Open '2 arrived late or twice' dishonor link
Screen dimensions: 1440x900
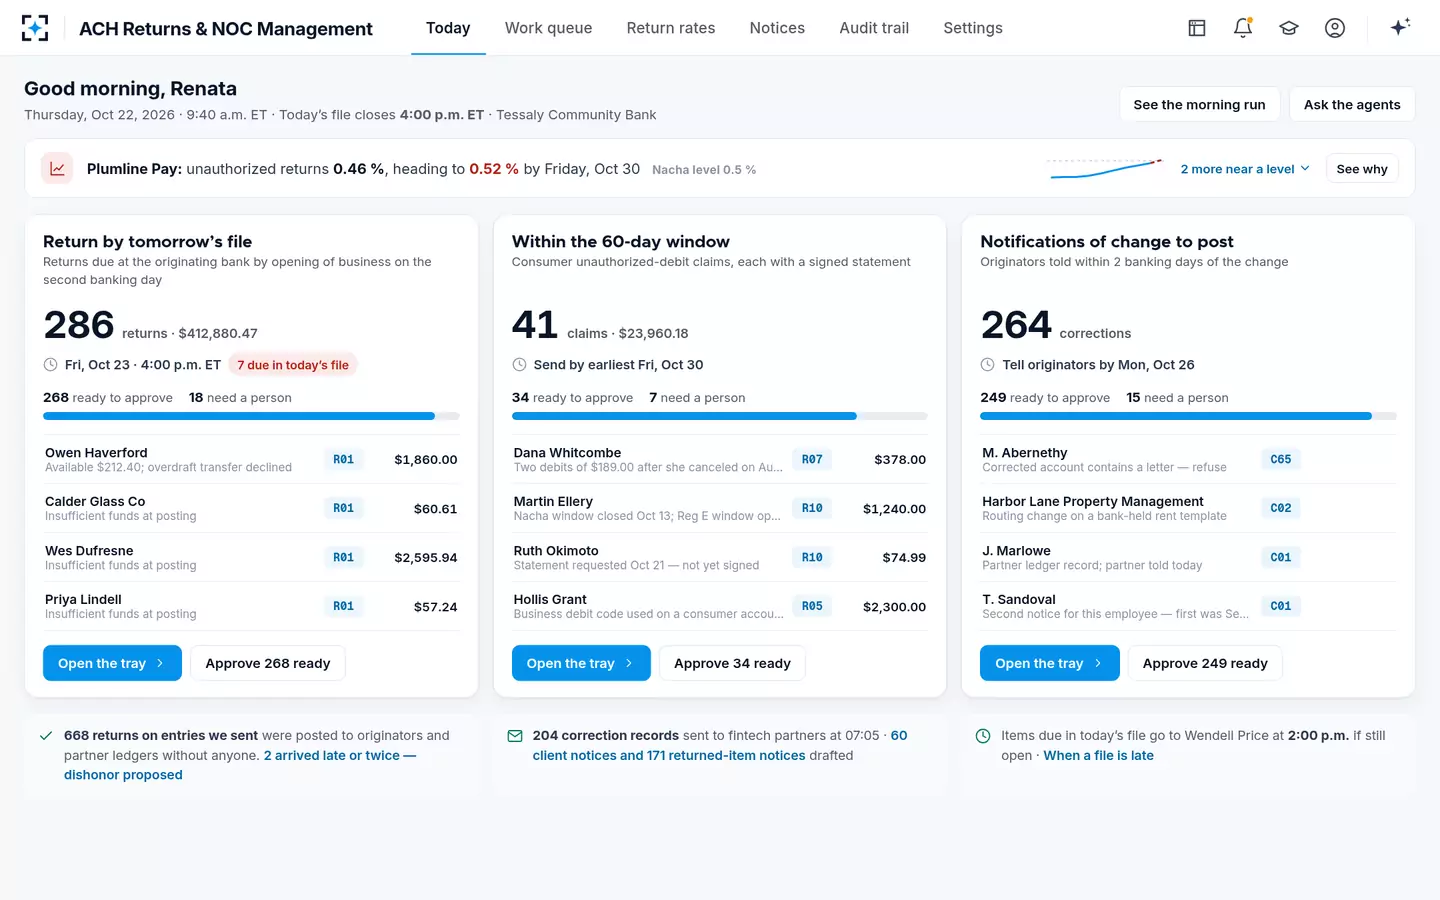[240, 765]
